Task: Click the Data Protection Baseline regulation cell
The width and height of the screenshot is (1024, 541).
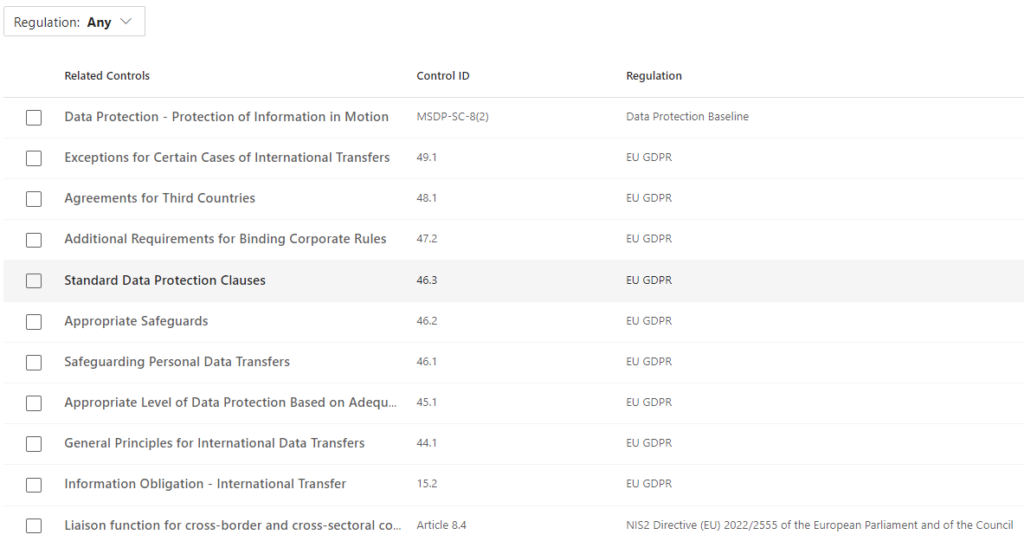Action: click(687, 117)
